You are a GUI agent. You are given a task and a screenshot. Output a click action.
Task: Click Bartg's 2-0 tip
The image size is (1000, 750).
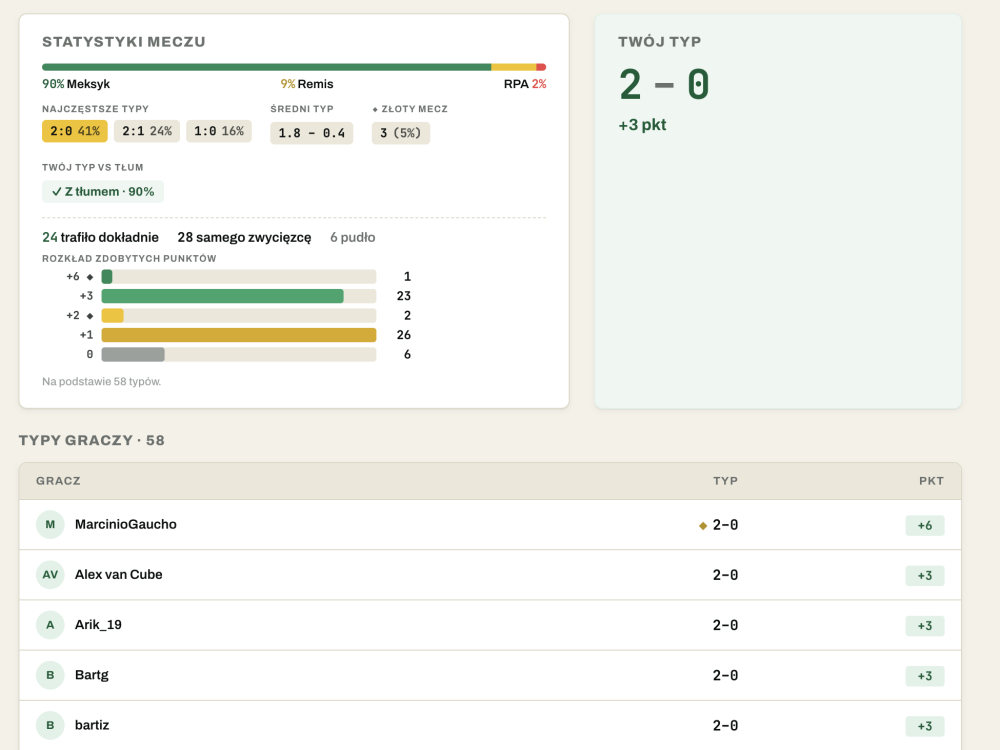(x=725, y=675)
